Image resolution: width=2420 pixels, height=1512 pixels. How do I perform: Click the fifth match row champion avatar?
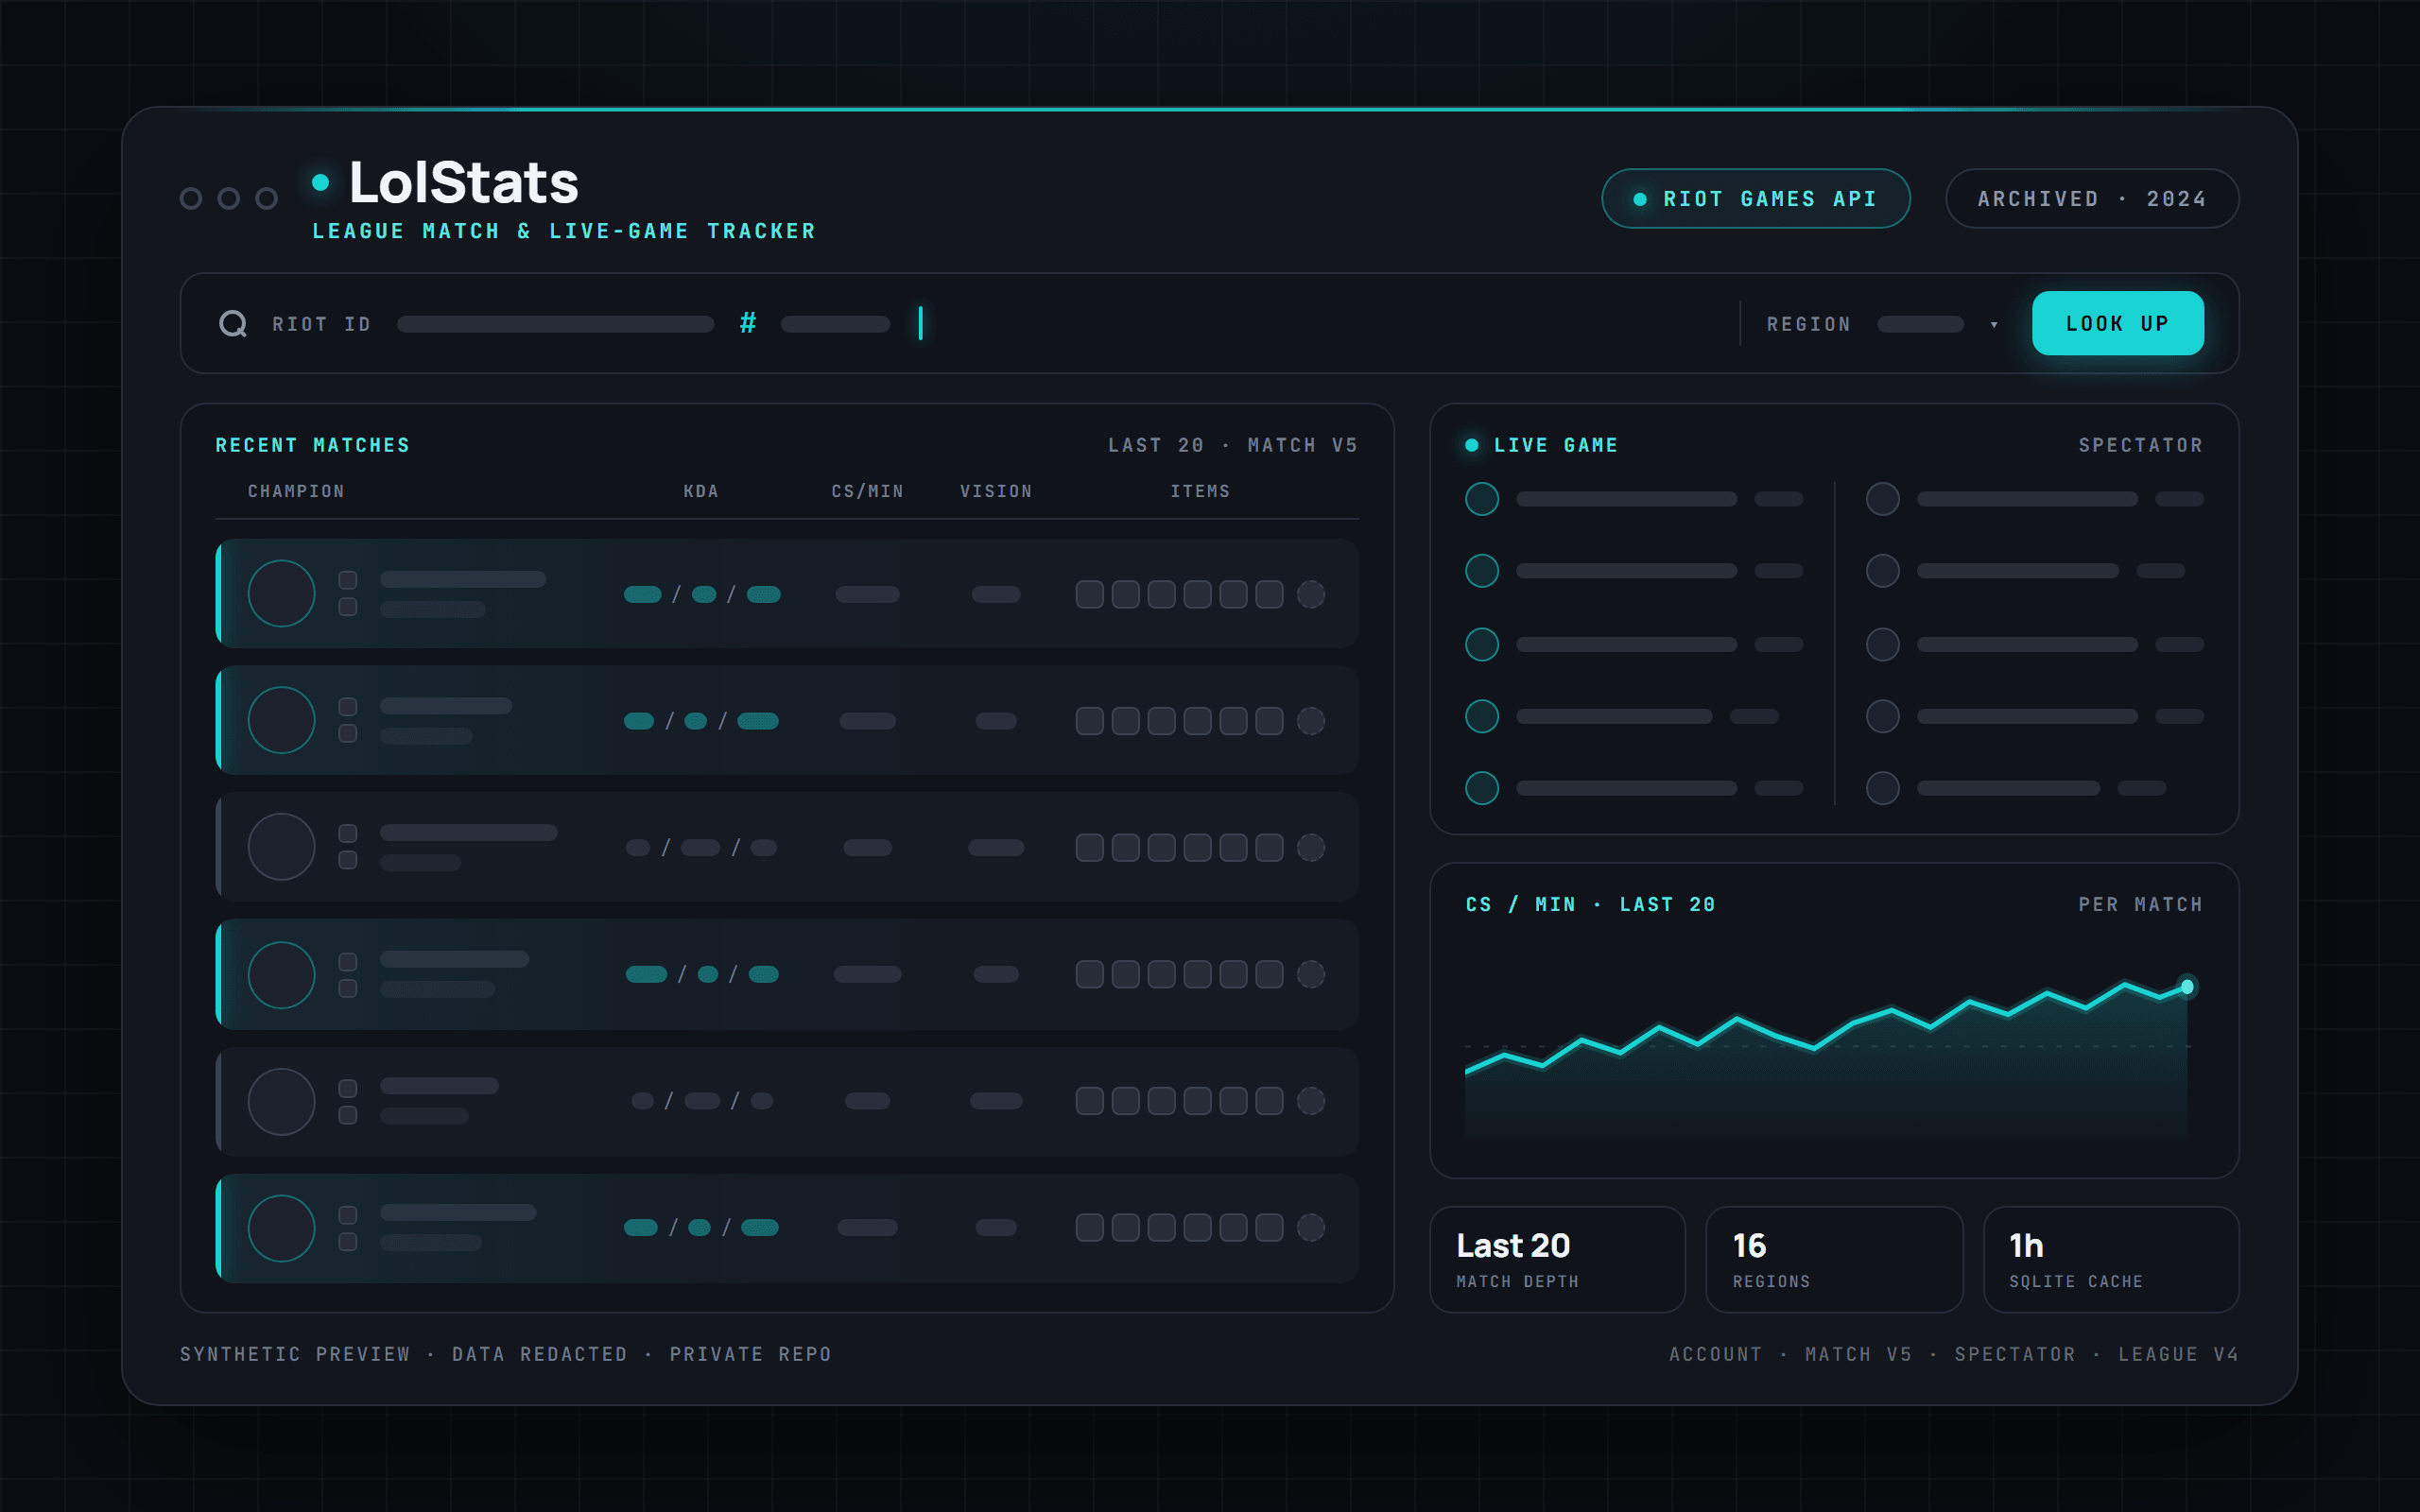[281, 1101]
